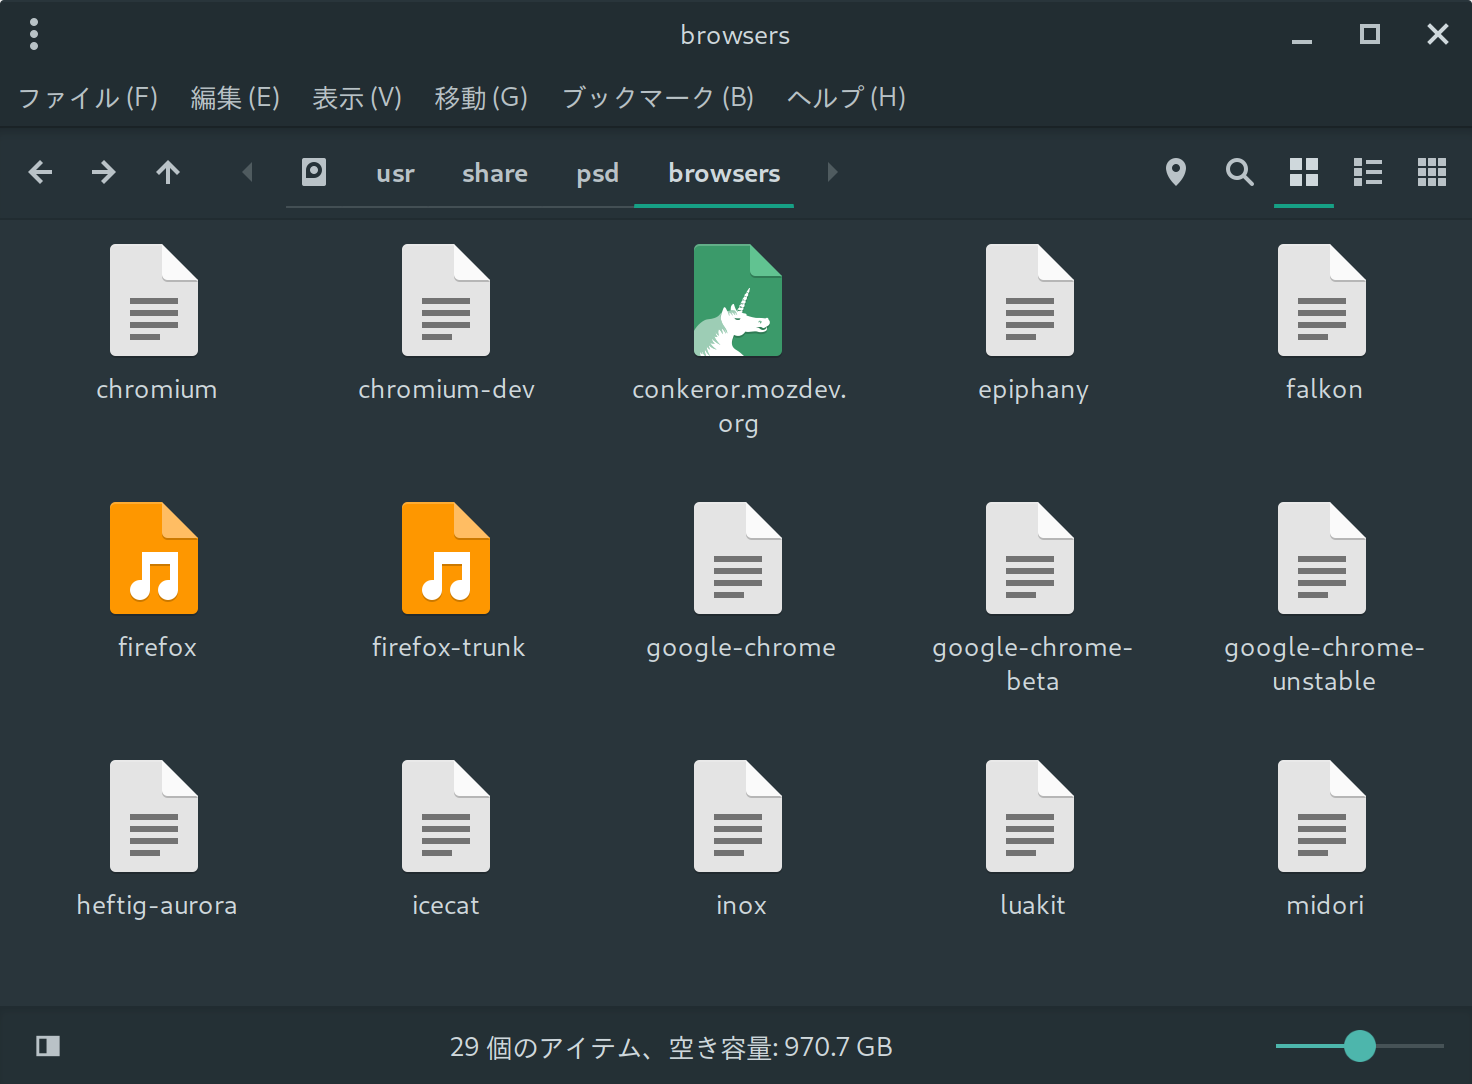Select the conkeror.mozdev.org unicorn file

[x=738, y=300]
